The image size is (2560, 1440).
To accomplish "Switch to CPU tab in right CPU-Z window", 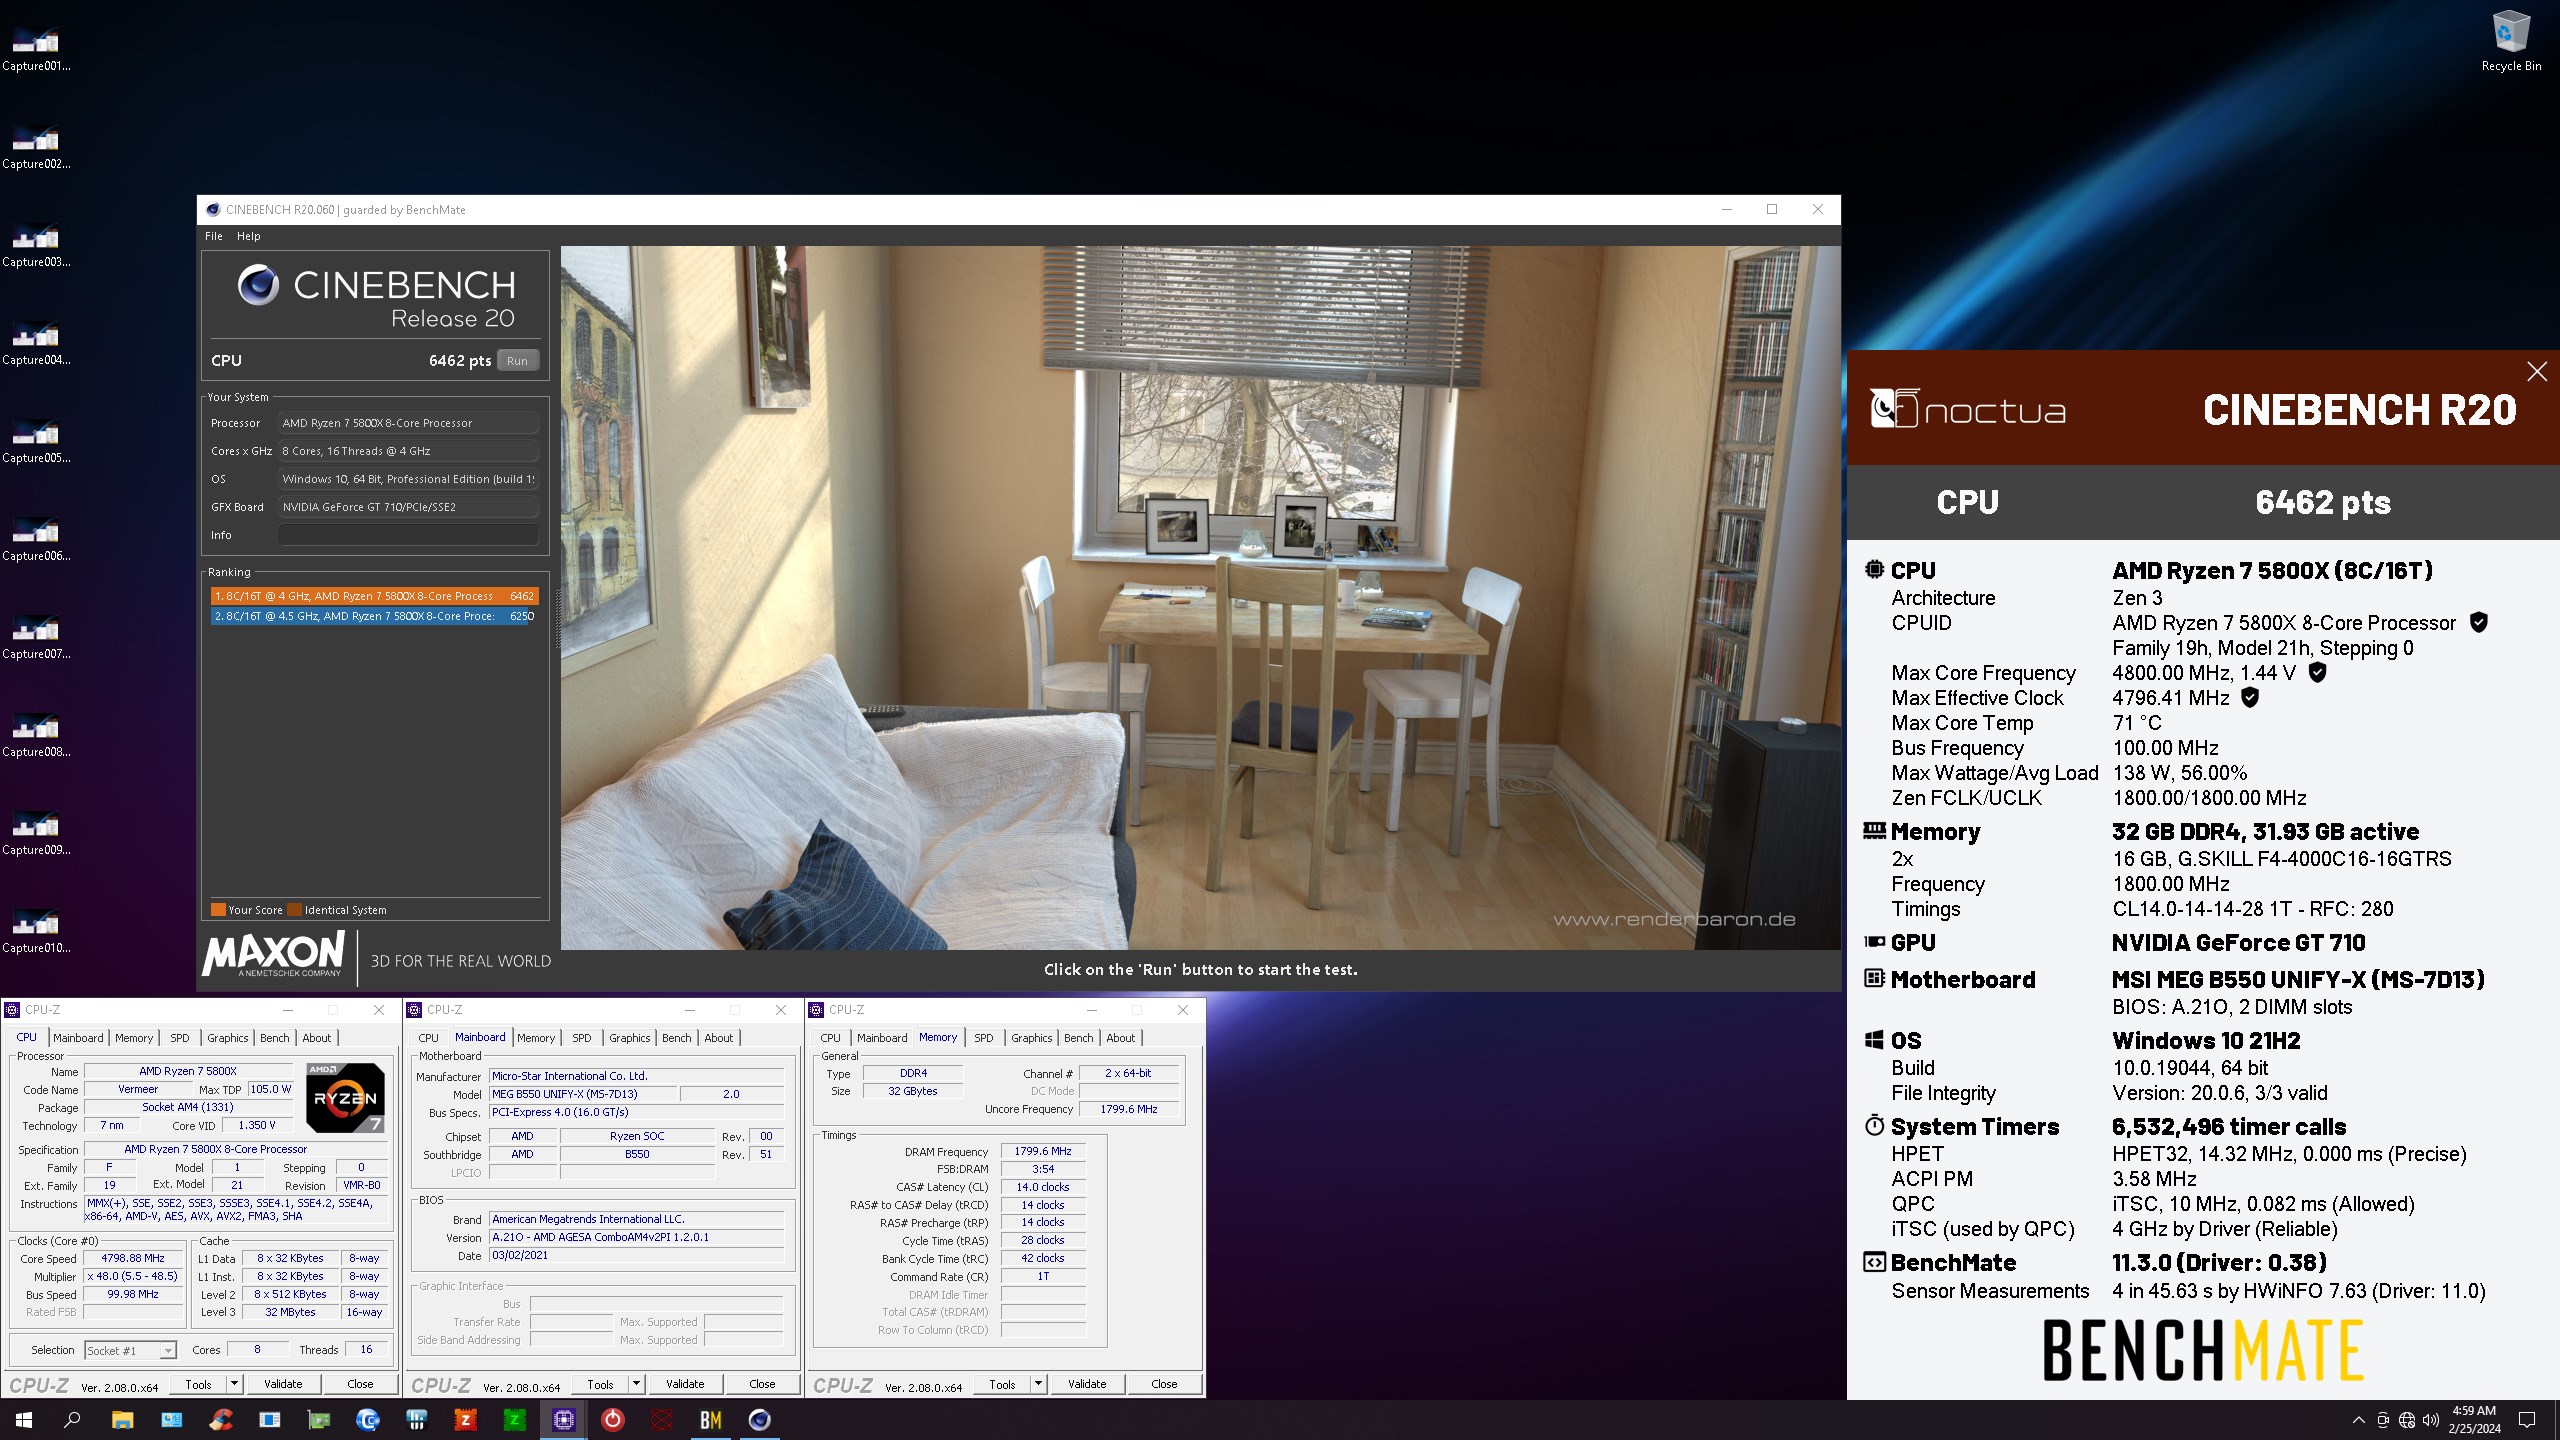I will pyautogui.click(x=831, y=1038).
